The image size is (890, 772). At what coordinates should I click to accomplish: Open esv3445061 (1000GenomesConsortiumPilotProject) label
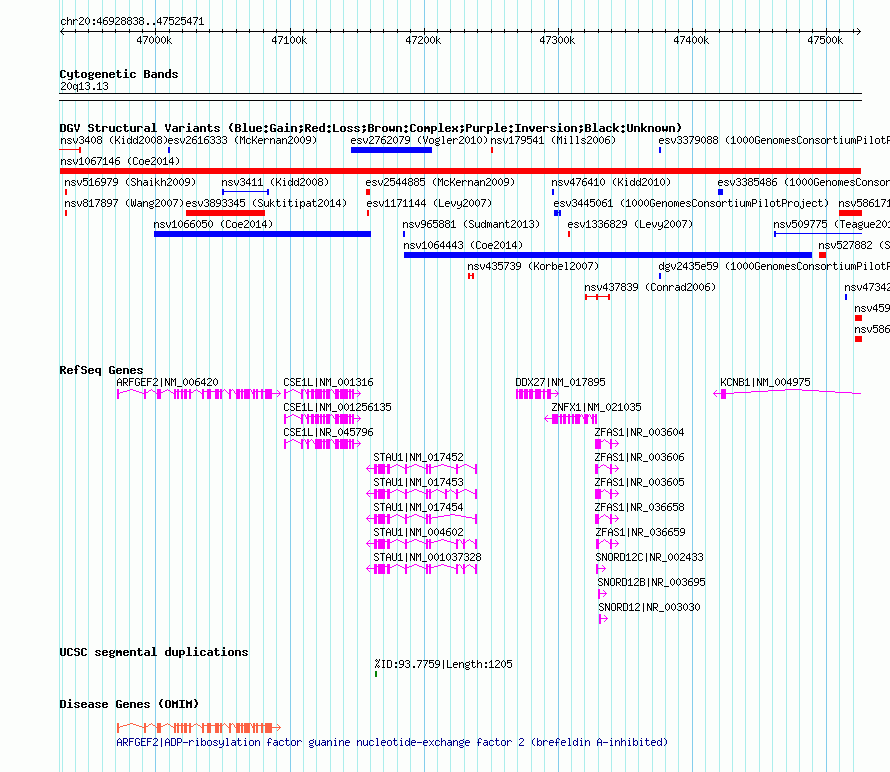(x=691, y=203)
